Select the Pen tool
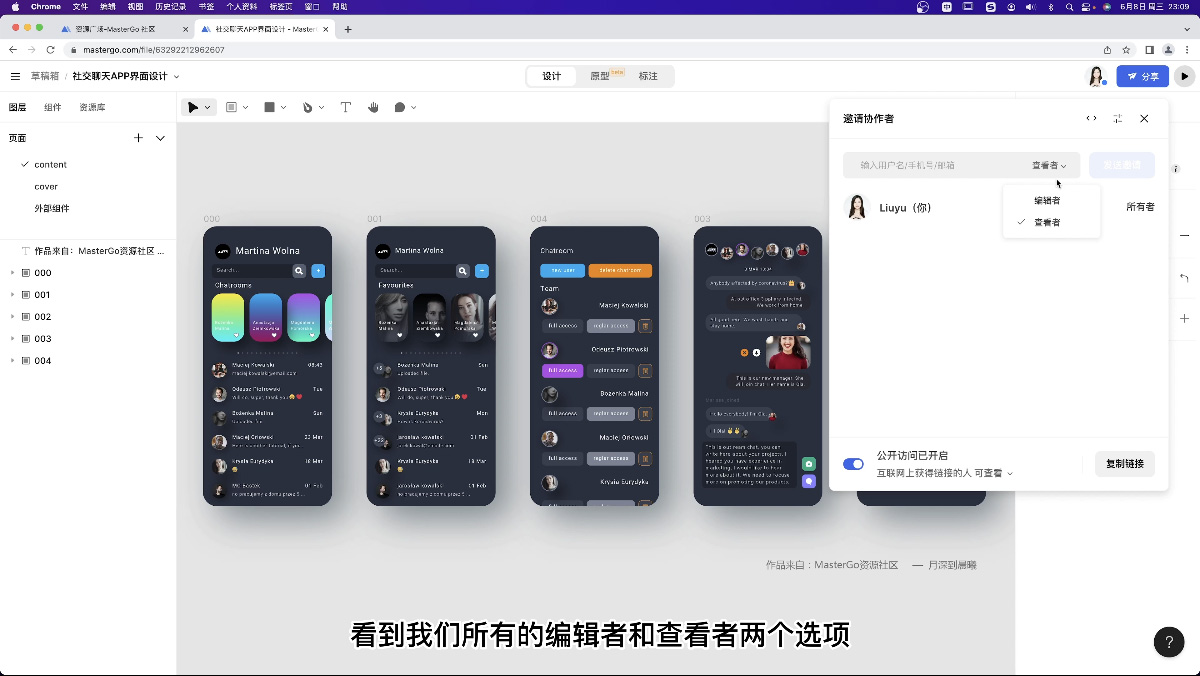The height and width of the screenshot is (676, 1200). 308,107
